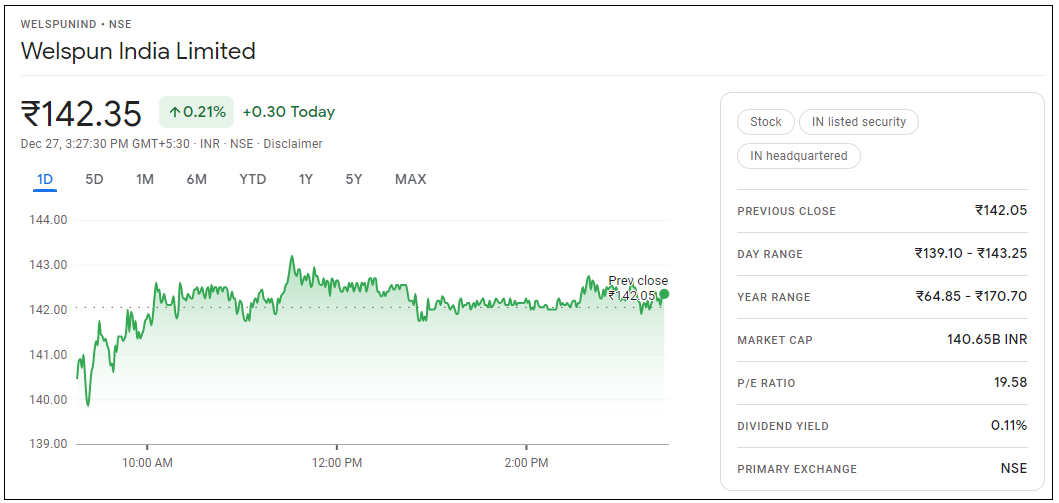Click the 0.11% dividend yield value
This screenshot has height=503, width=1059.
(1009, 426)
